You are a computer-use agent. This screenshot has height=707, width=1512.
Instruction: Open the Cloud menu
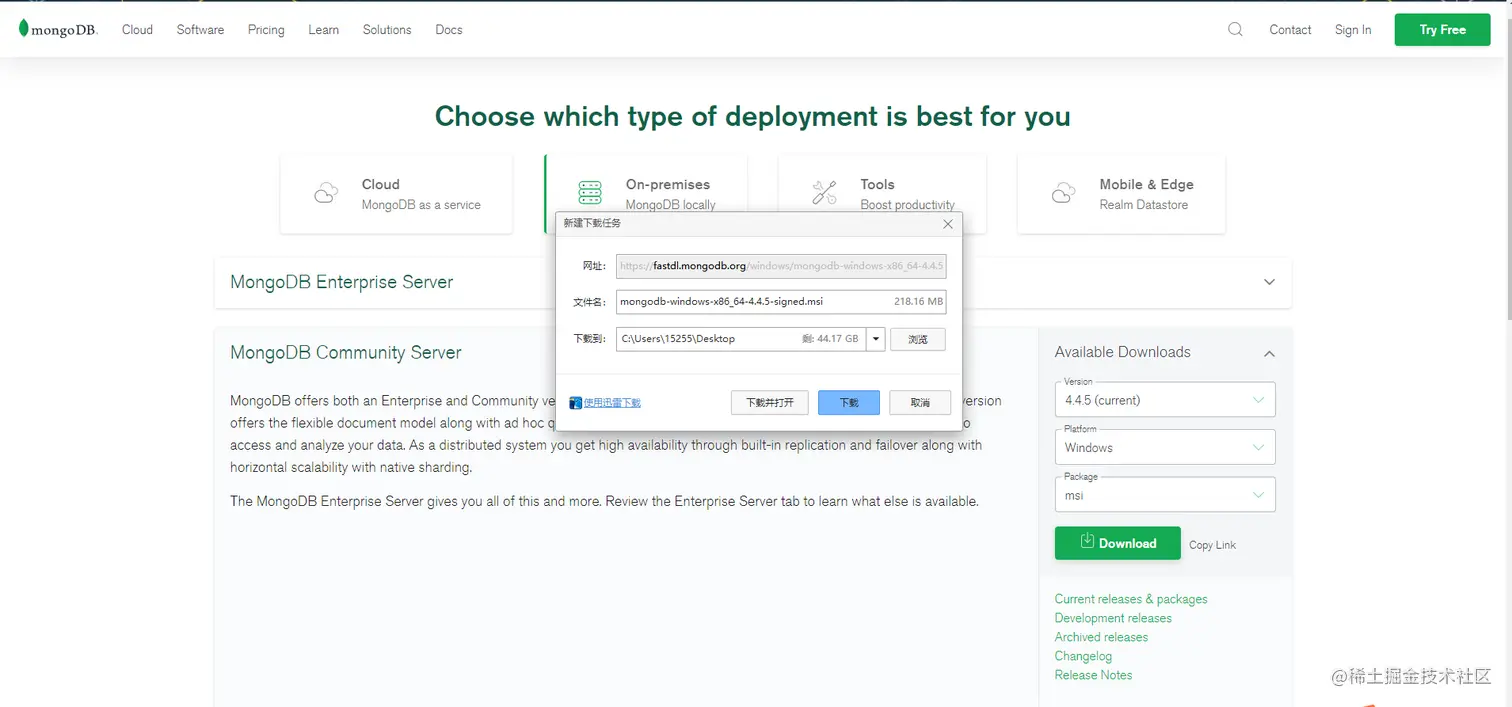coord(137,29)
